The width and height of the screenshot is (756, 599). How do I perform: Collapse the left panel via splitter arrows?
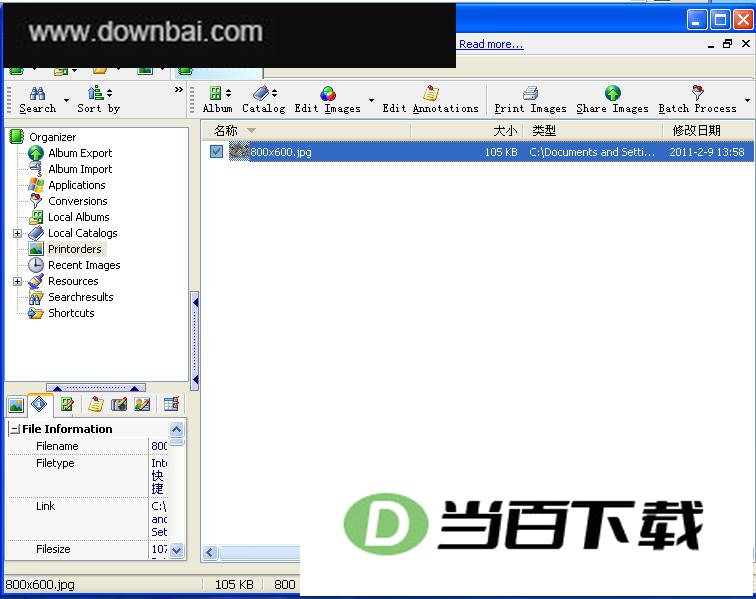point(195,339)
